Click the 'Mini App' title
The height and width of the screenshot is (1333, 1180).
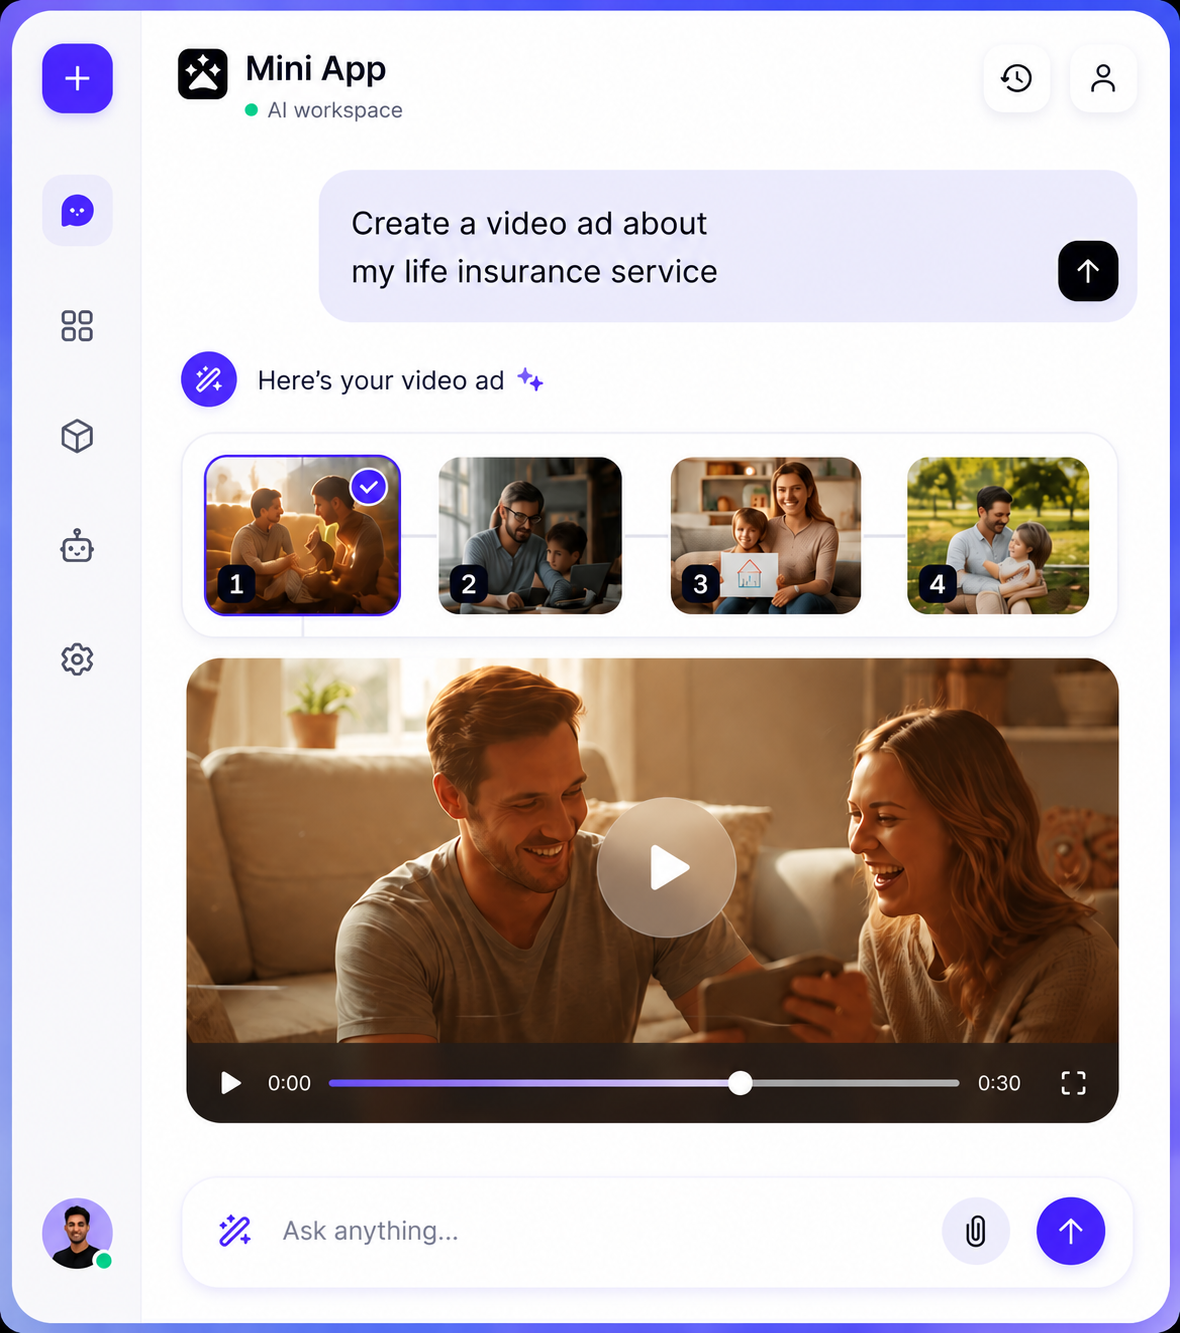click(x=315, y=69)
